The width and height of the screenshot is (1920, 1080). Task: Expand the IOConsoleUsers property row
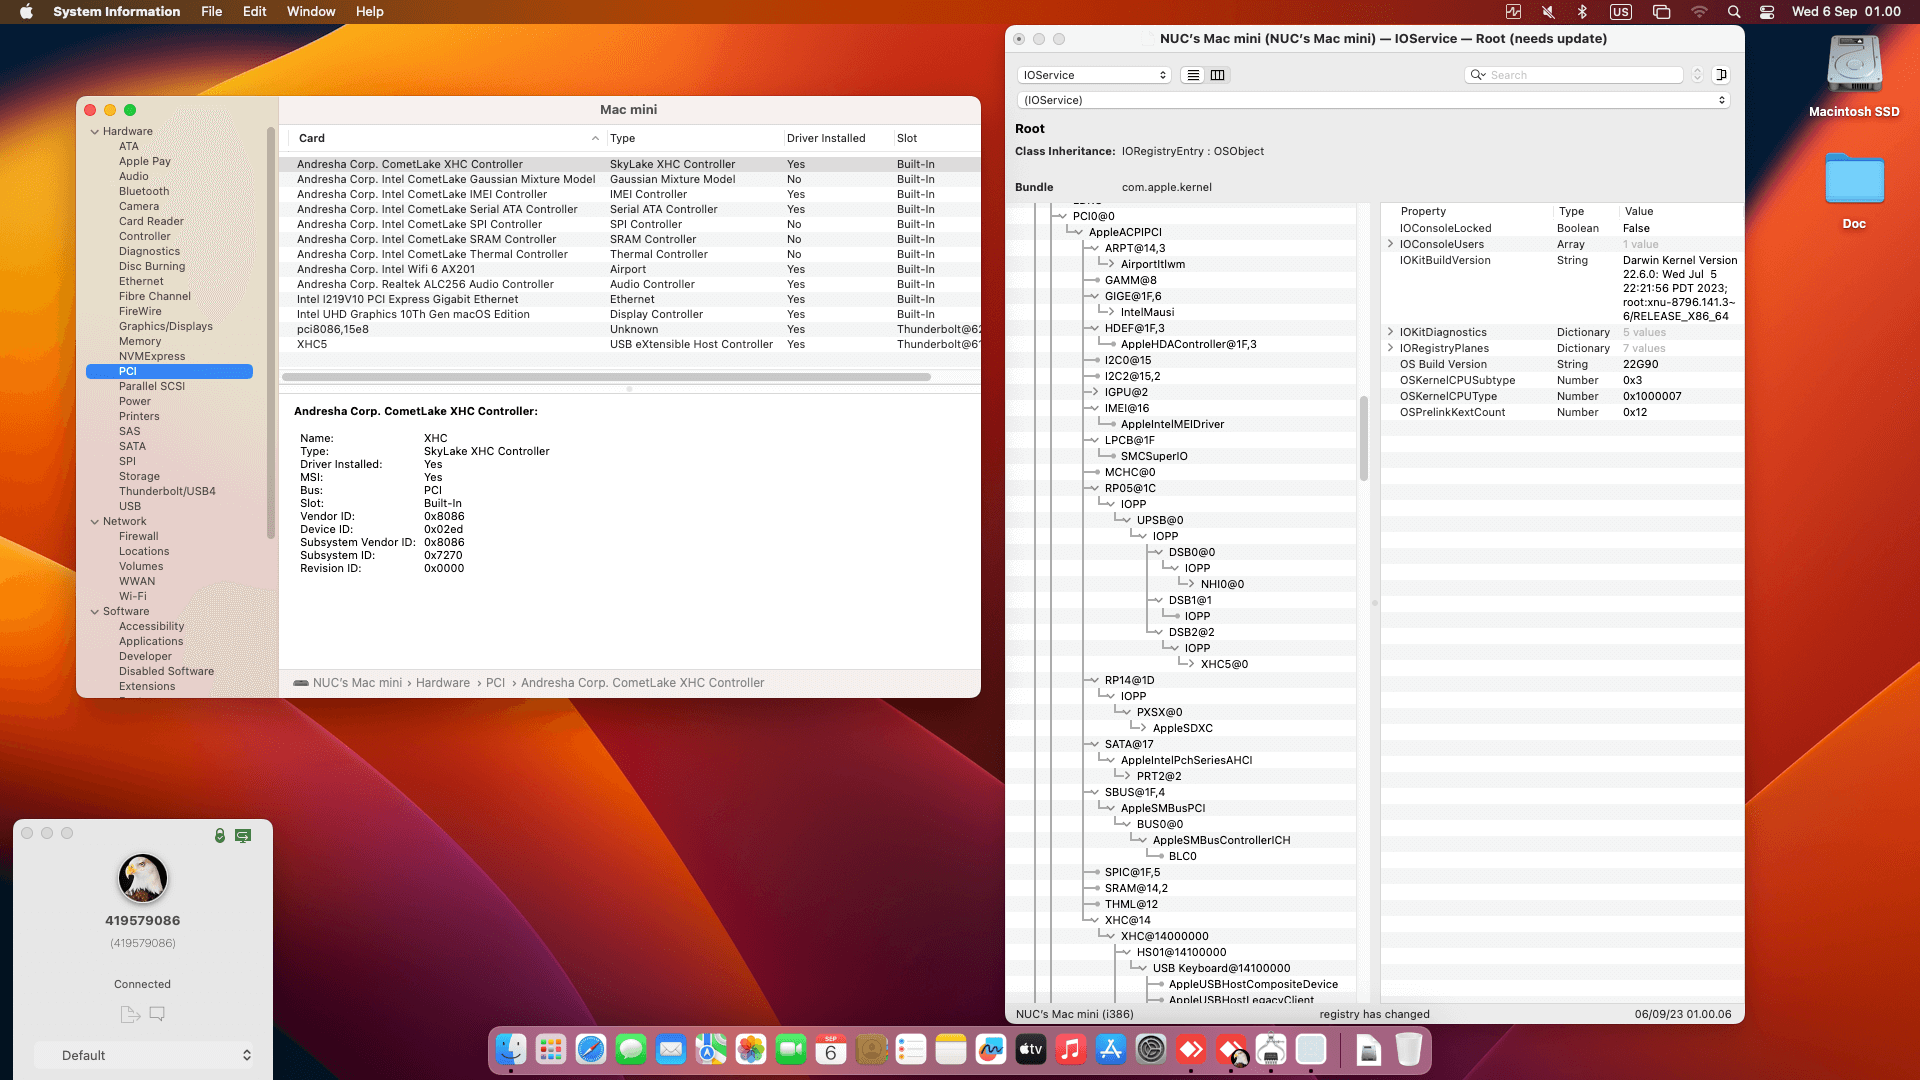click(x=1390, y=244)
